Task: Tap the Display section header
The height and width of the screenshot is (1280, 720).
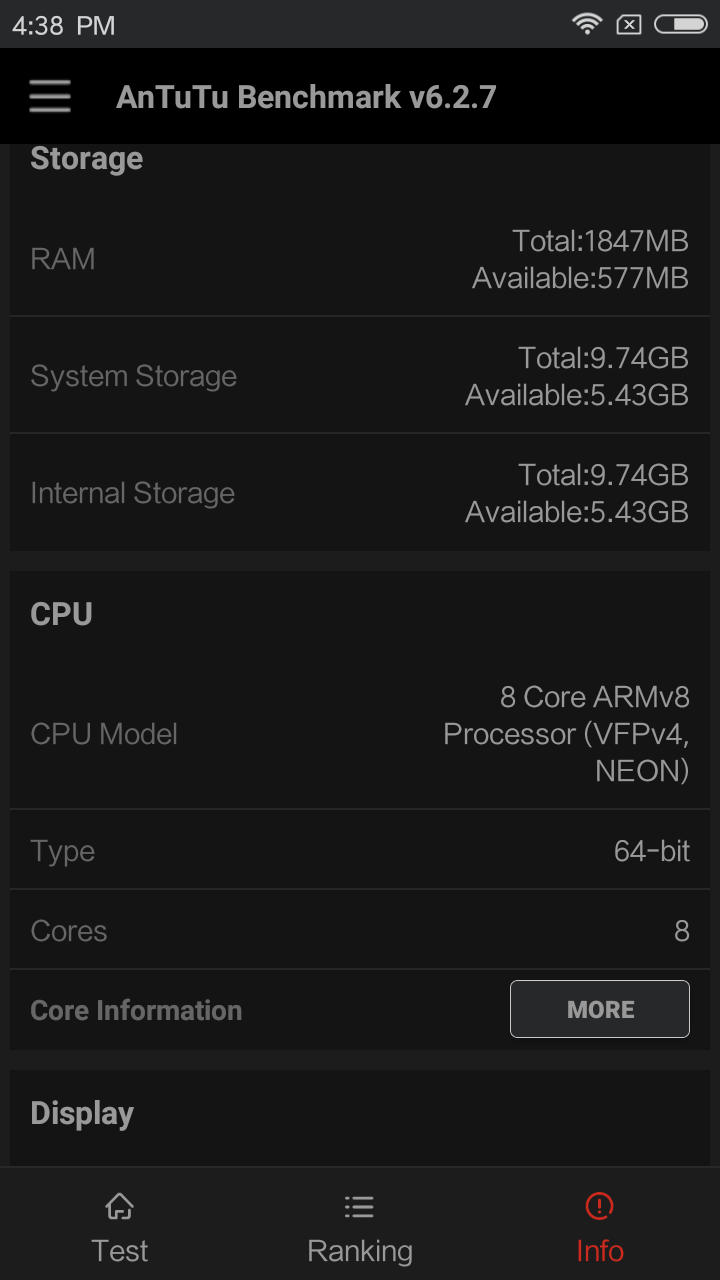Action: click(82, 1114)
